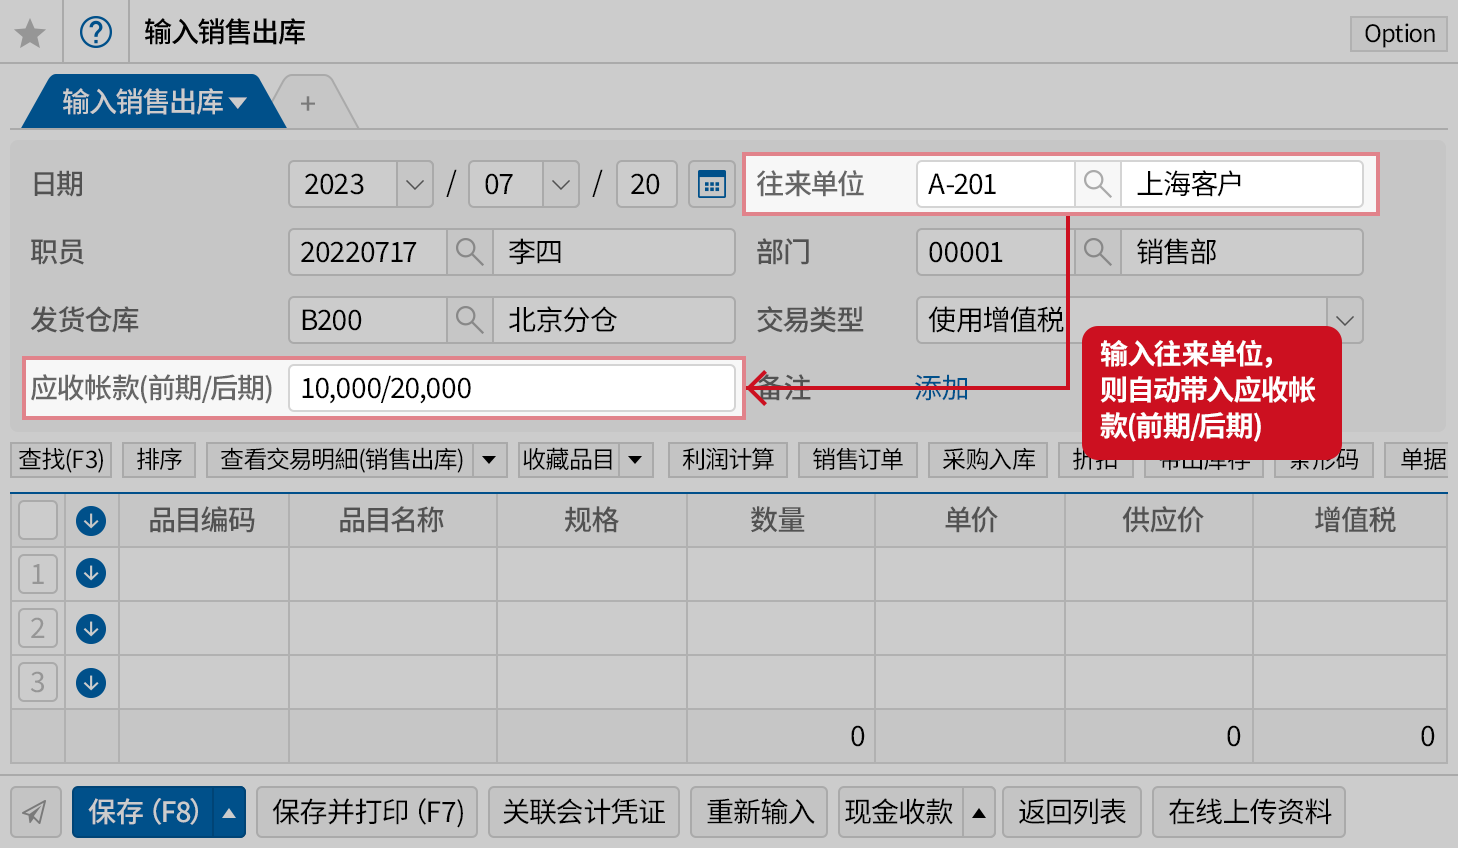Open the help question mark icon
Viewport: 1458px width, 848px height.
click(96, 33)
